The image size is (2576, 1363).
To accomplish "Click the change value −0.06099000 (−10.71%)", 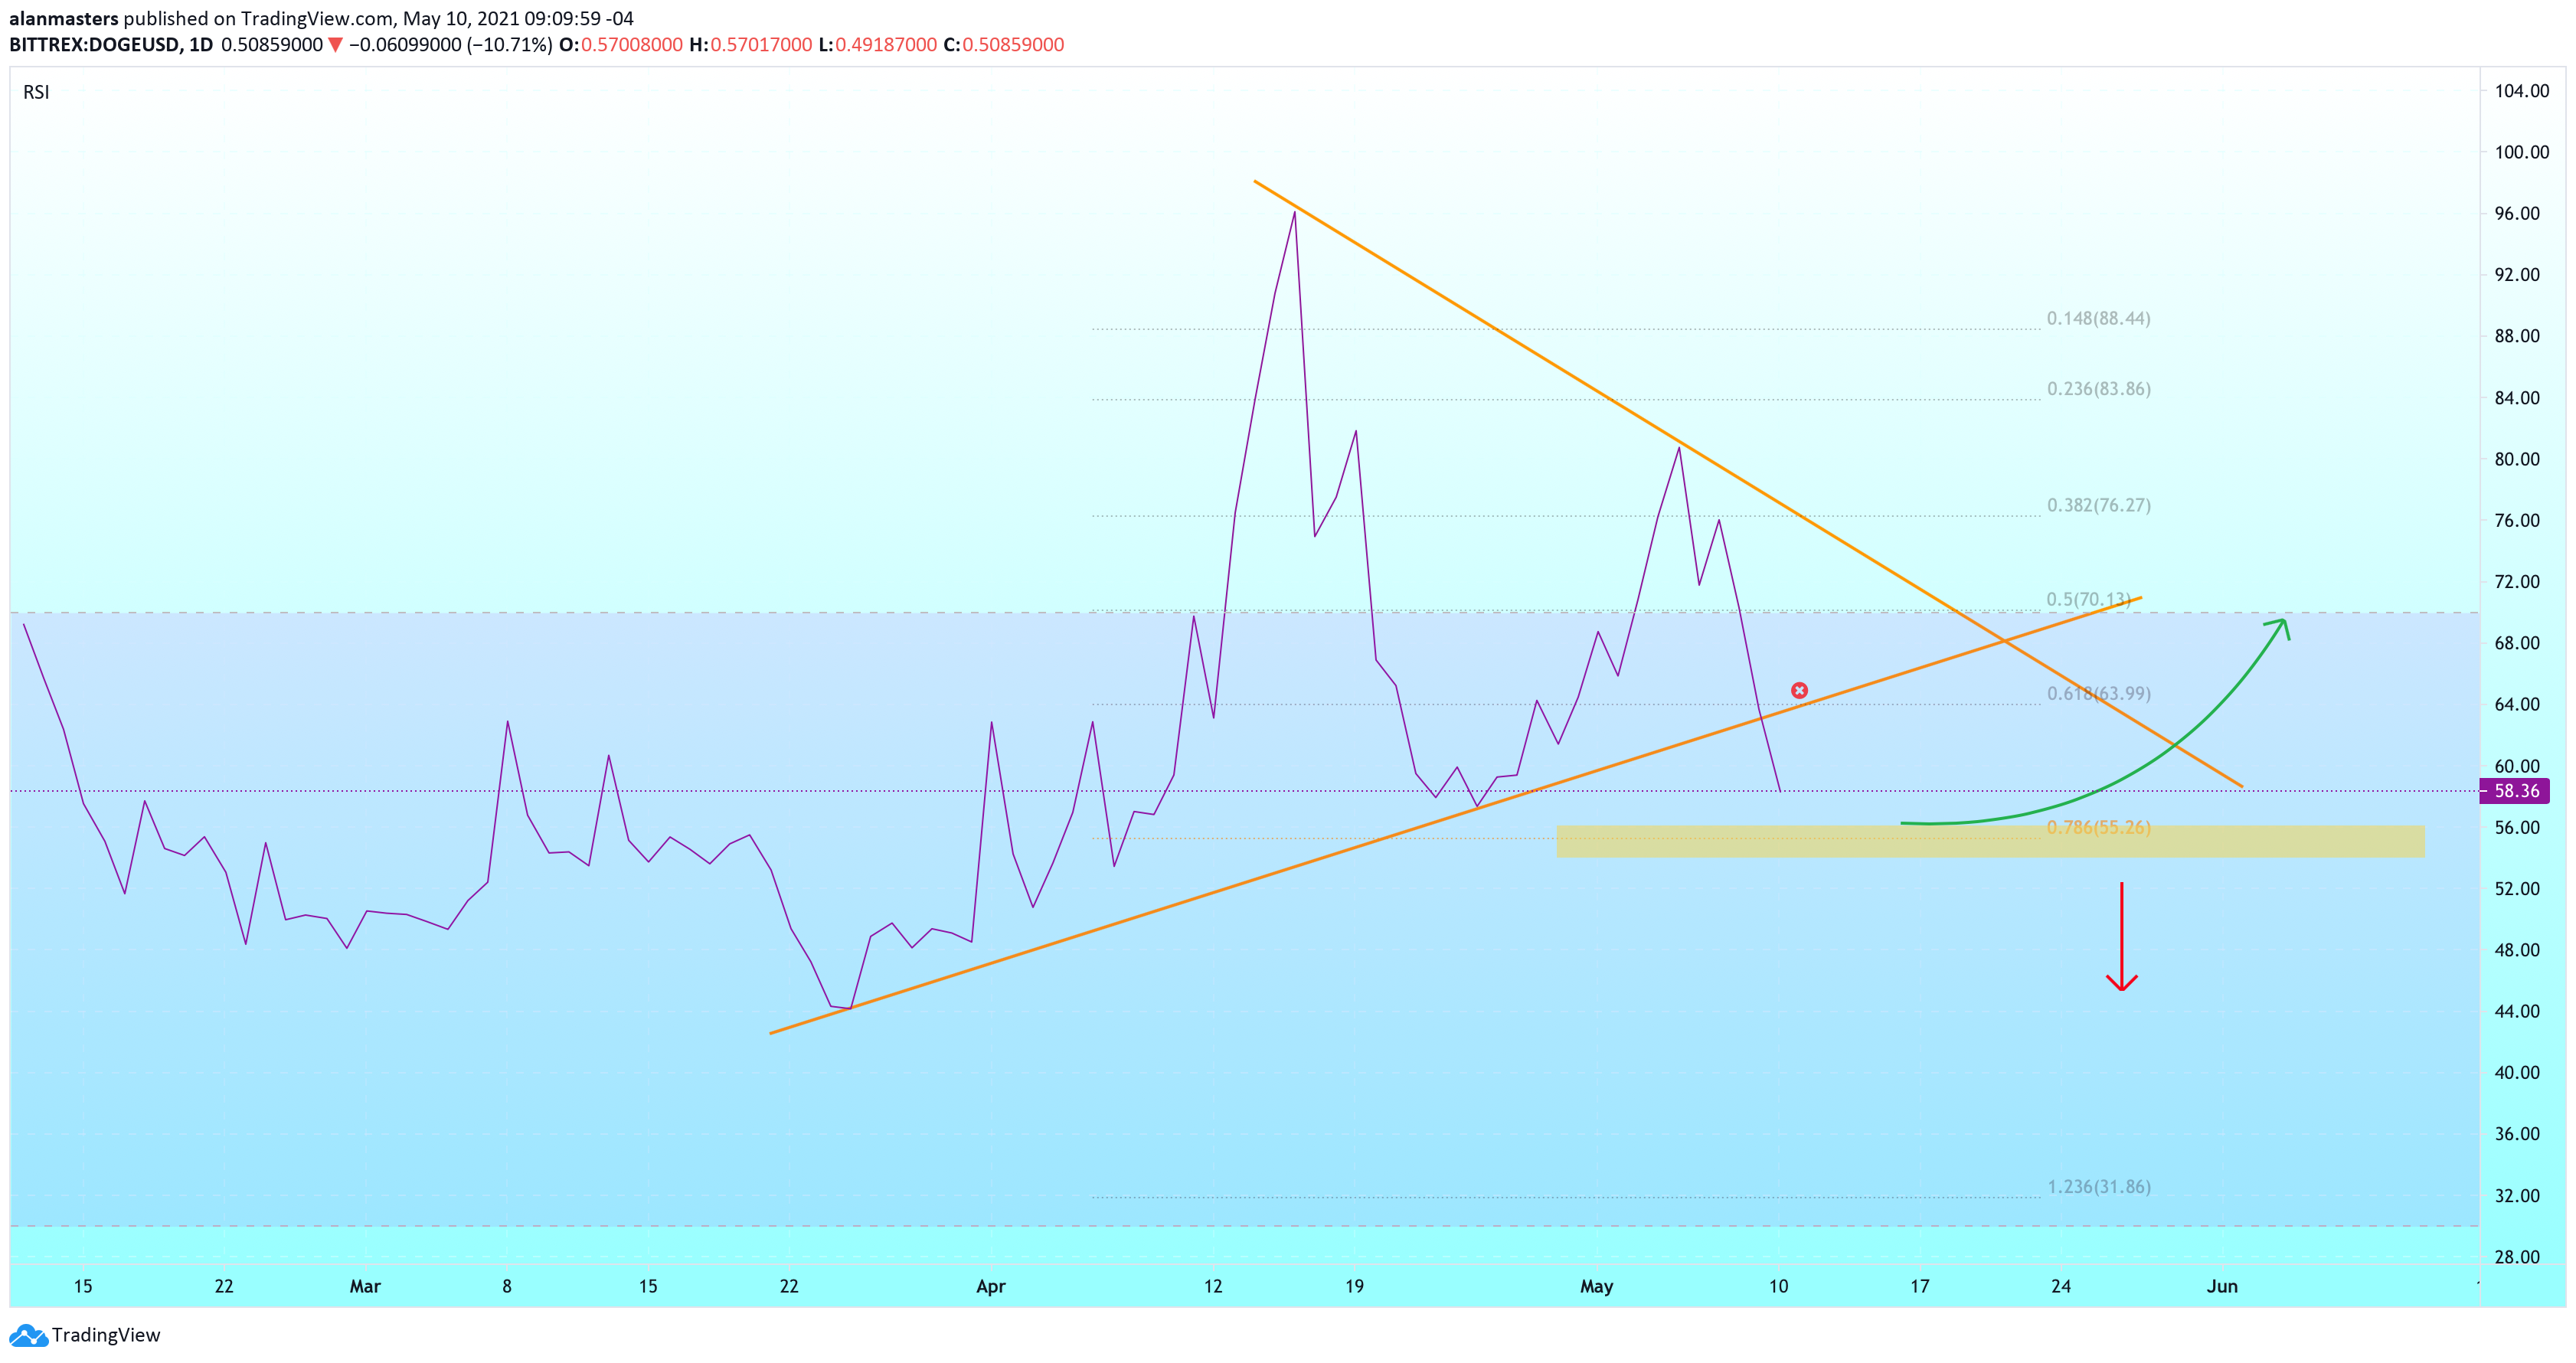I will [450, 45].
